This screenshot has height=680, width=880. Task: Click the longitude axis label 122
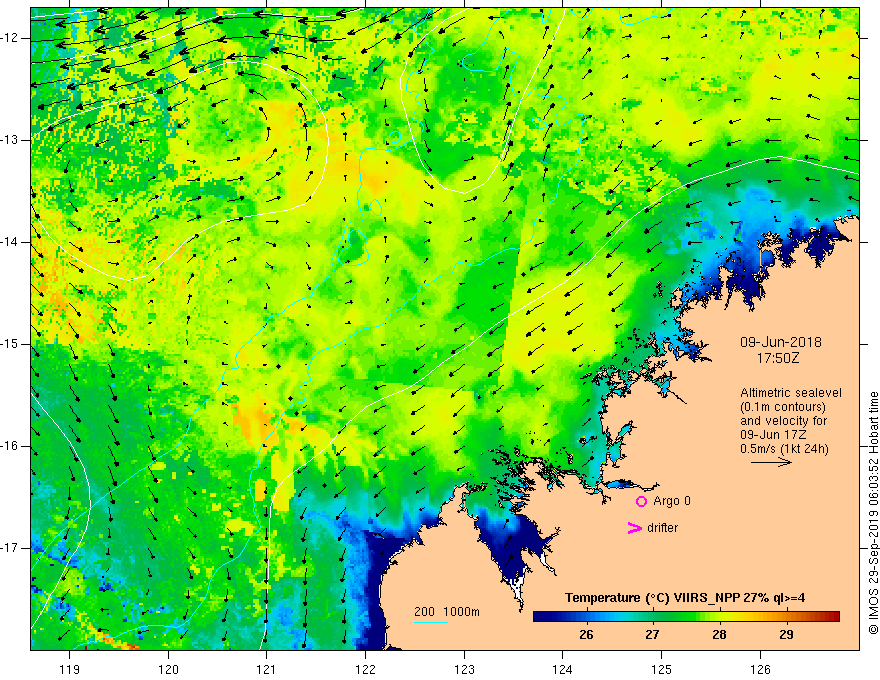365,669
